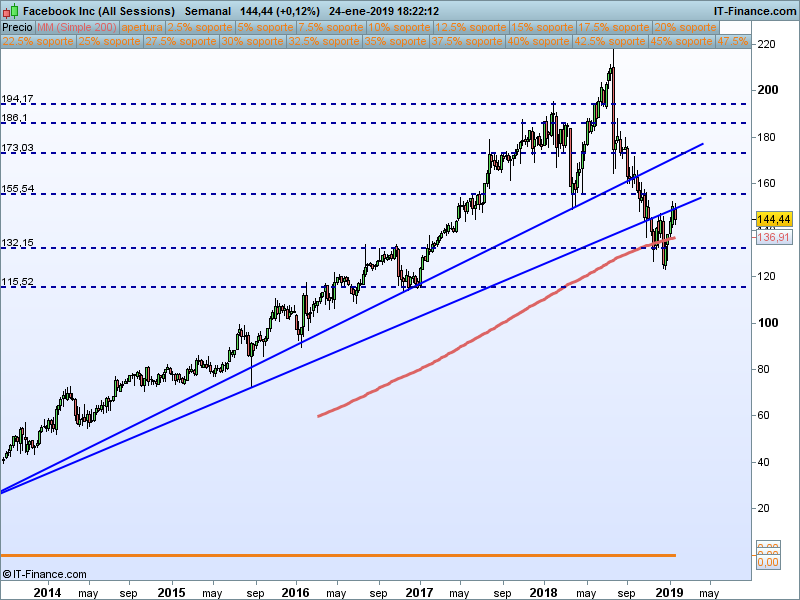The width and height of the screenshot is (800, 600).
Task: Click the 7.5% soporte label
Action: click(x=331, y=28)
